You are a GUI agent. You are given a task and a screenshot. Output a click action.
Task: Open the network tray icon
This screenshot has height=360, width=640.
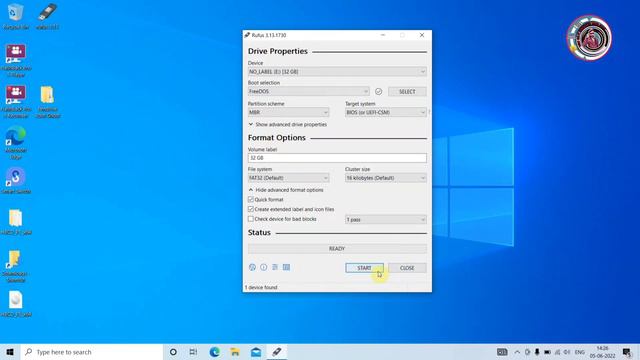click(x=557, y=352)
